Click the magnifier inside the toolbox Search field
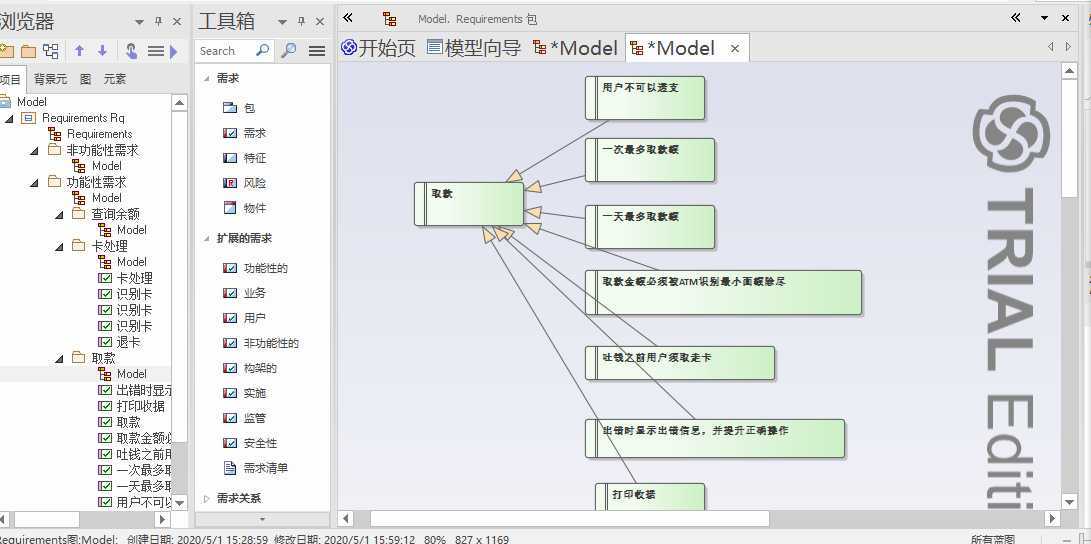This screenshot has width=1091, height=544. click(262, 50)
